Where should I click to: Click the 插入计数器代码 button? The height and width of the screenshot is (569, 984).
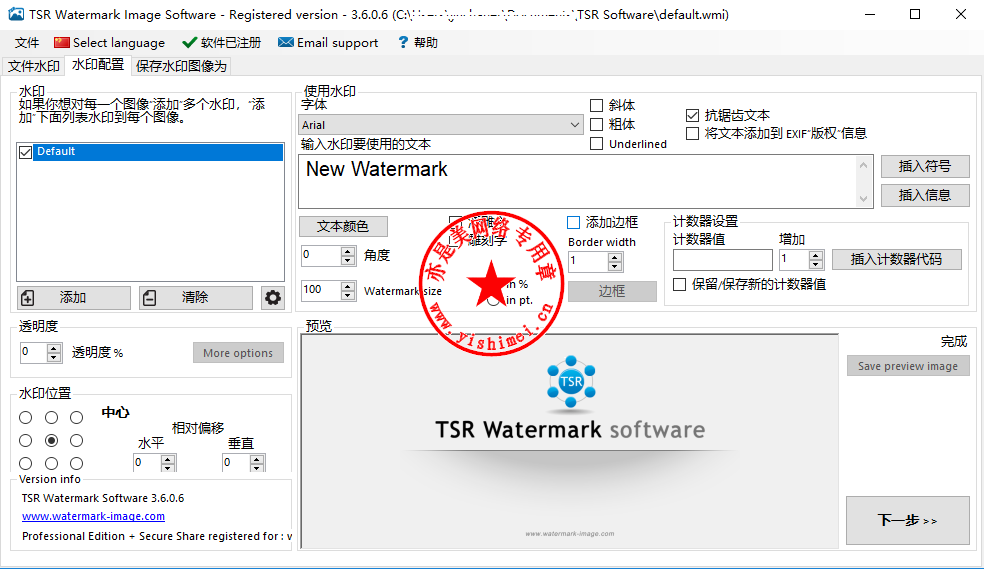[897, 259]
